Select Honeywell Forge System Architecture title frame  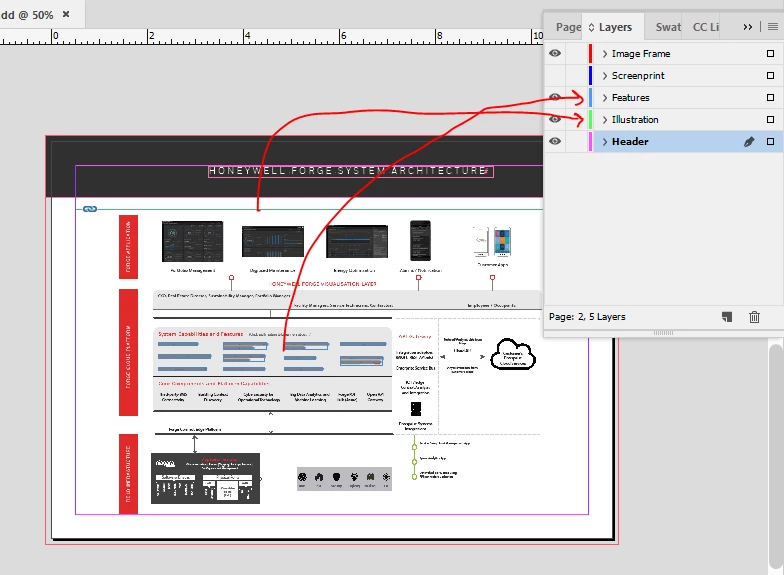click(350, 171)
